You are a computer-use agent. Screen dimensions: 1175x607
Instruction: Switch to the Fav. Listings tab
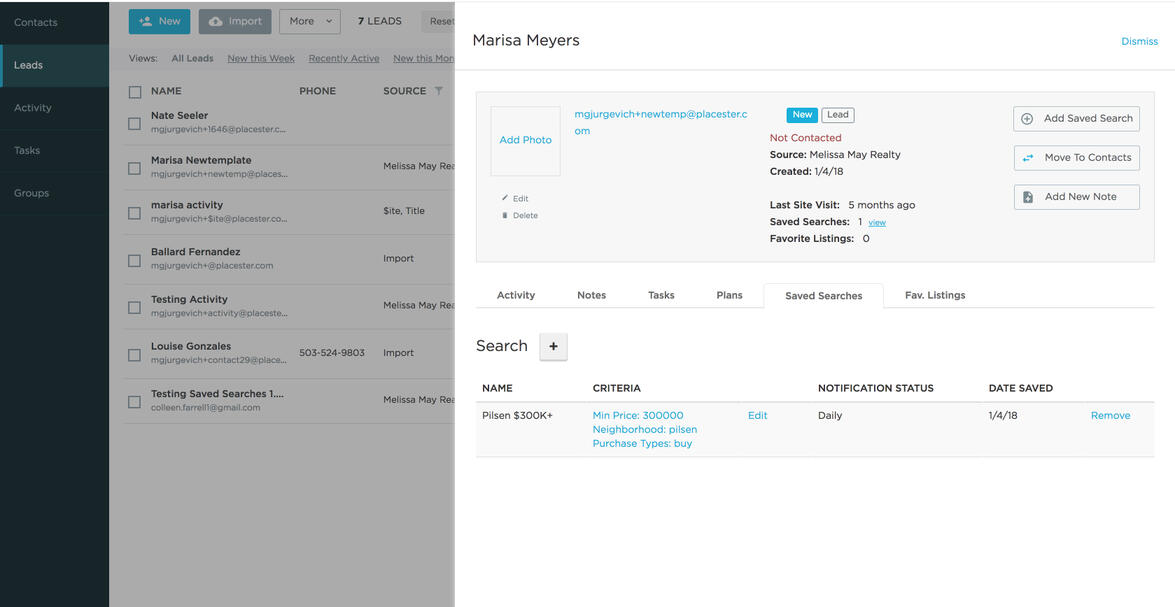[x=934, y=295]
